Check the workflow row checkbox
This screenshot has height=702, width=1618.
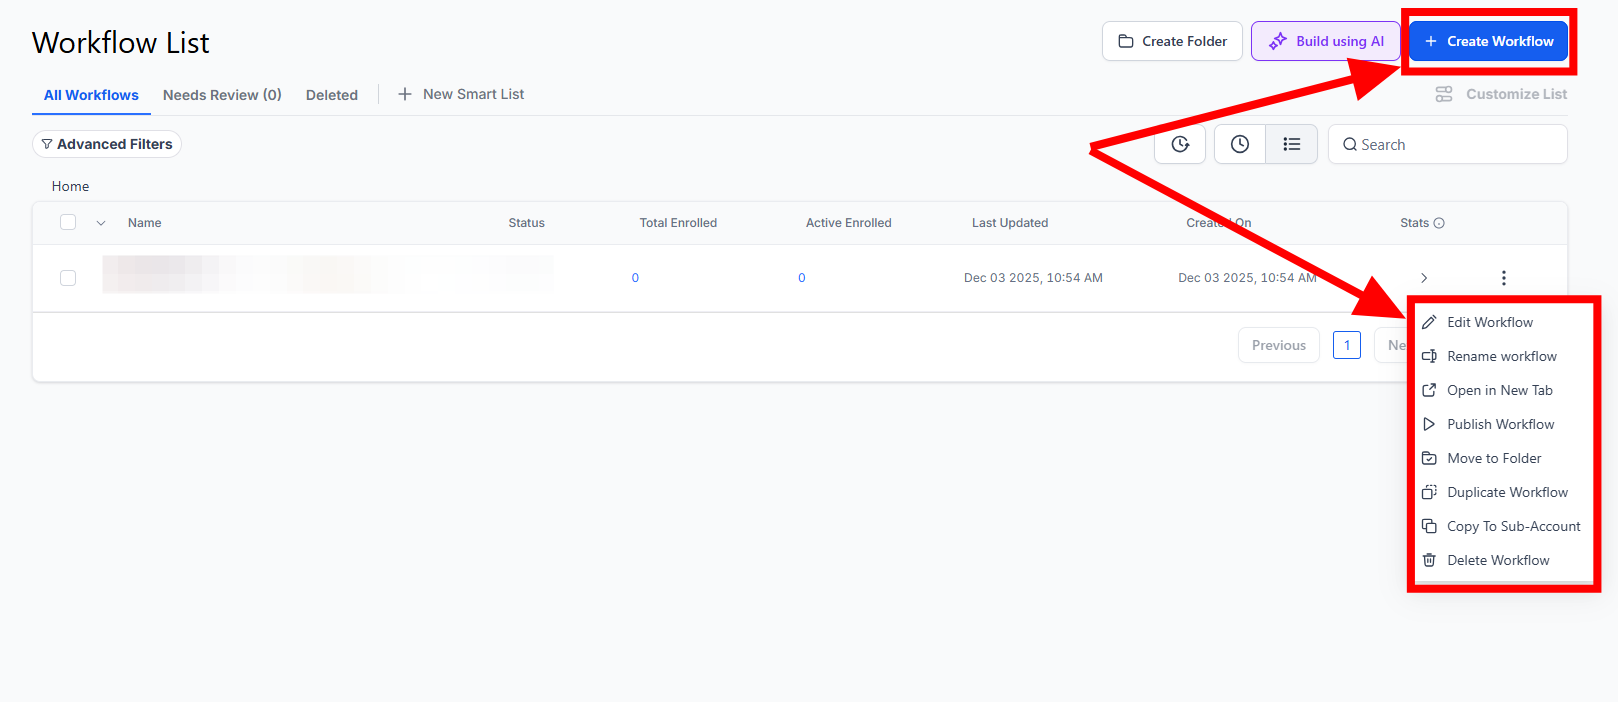click(x=68, y=278)
